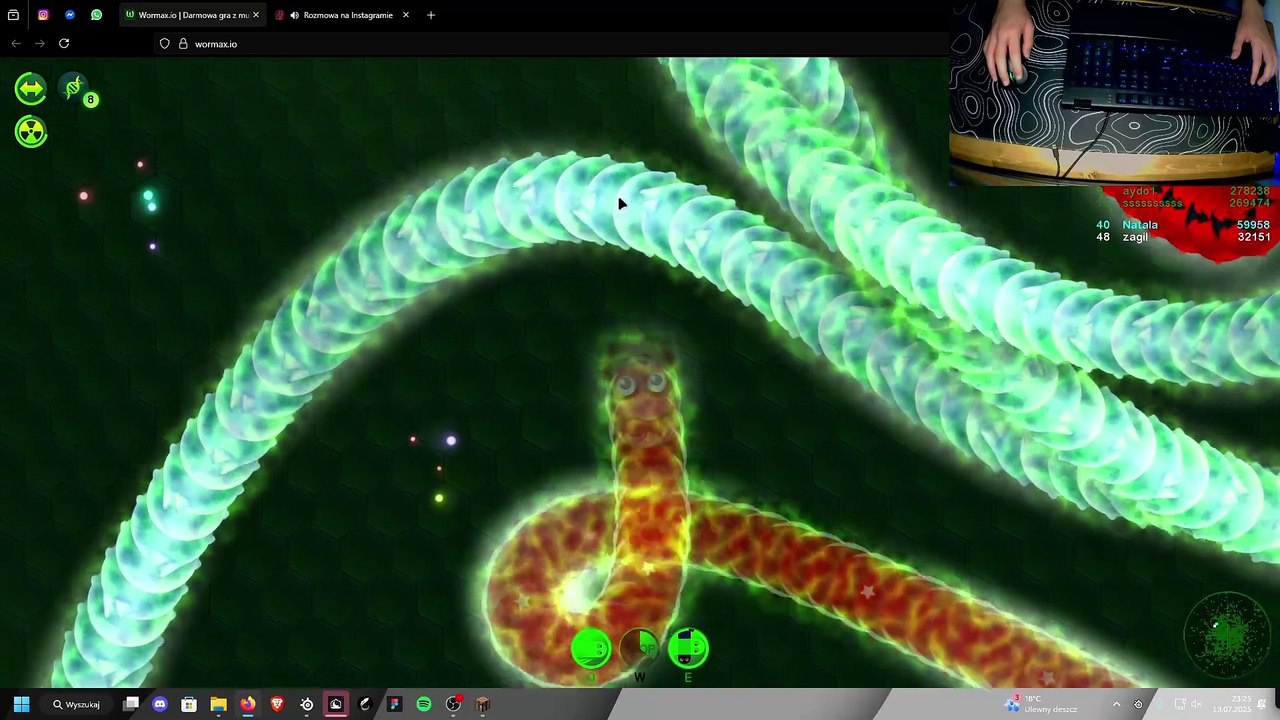
Task: Switch to the Rozmowa na Instagramie tab
Action: [343, 15]
